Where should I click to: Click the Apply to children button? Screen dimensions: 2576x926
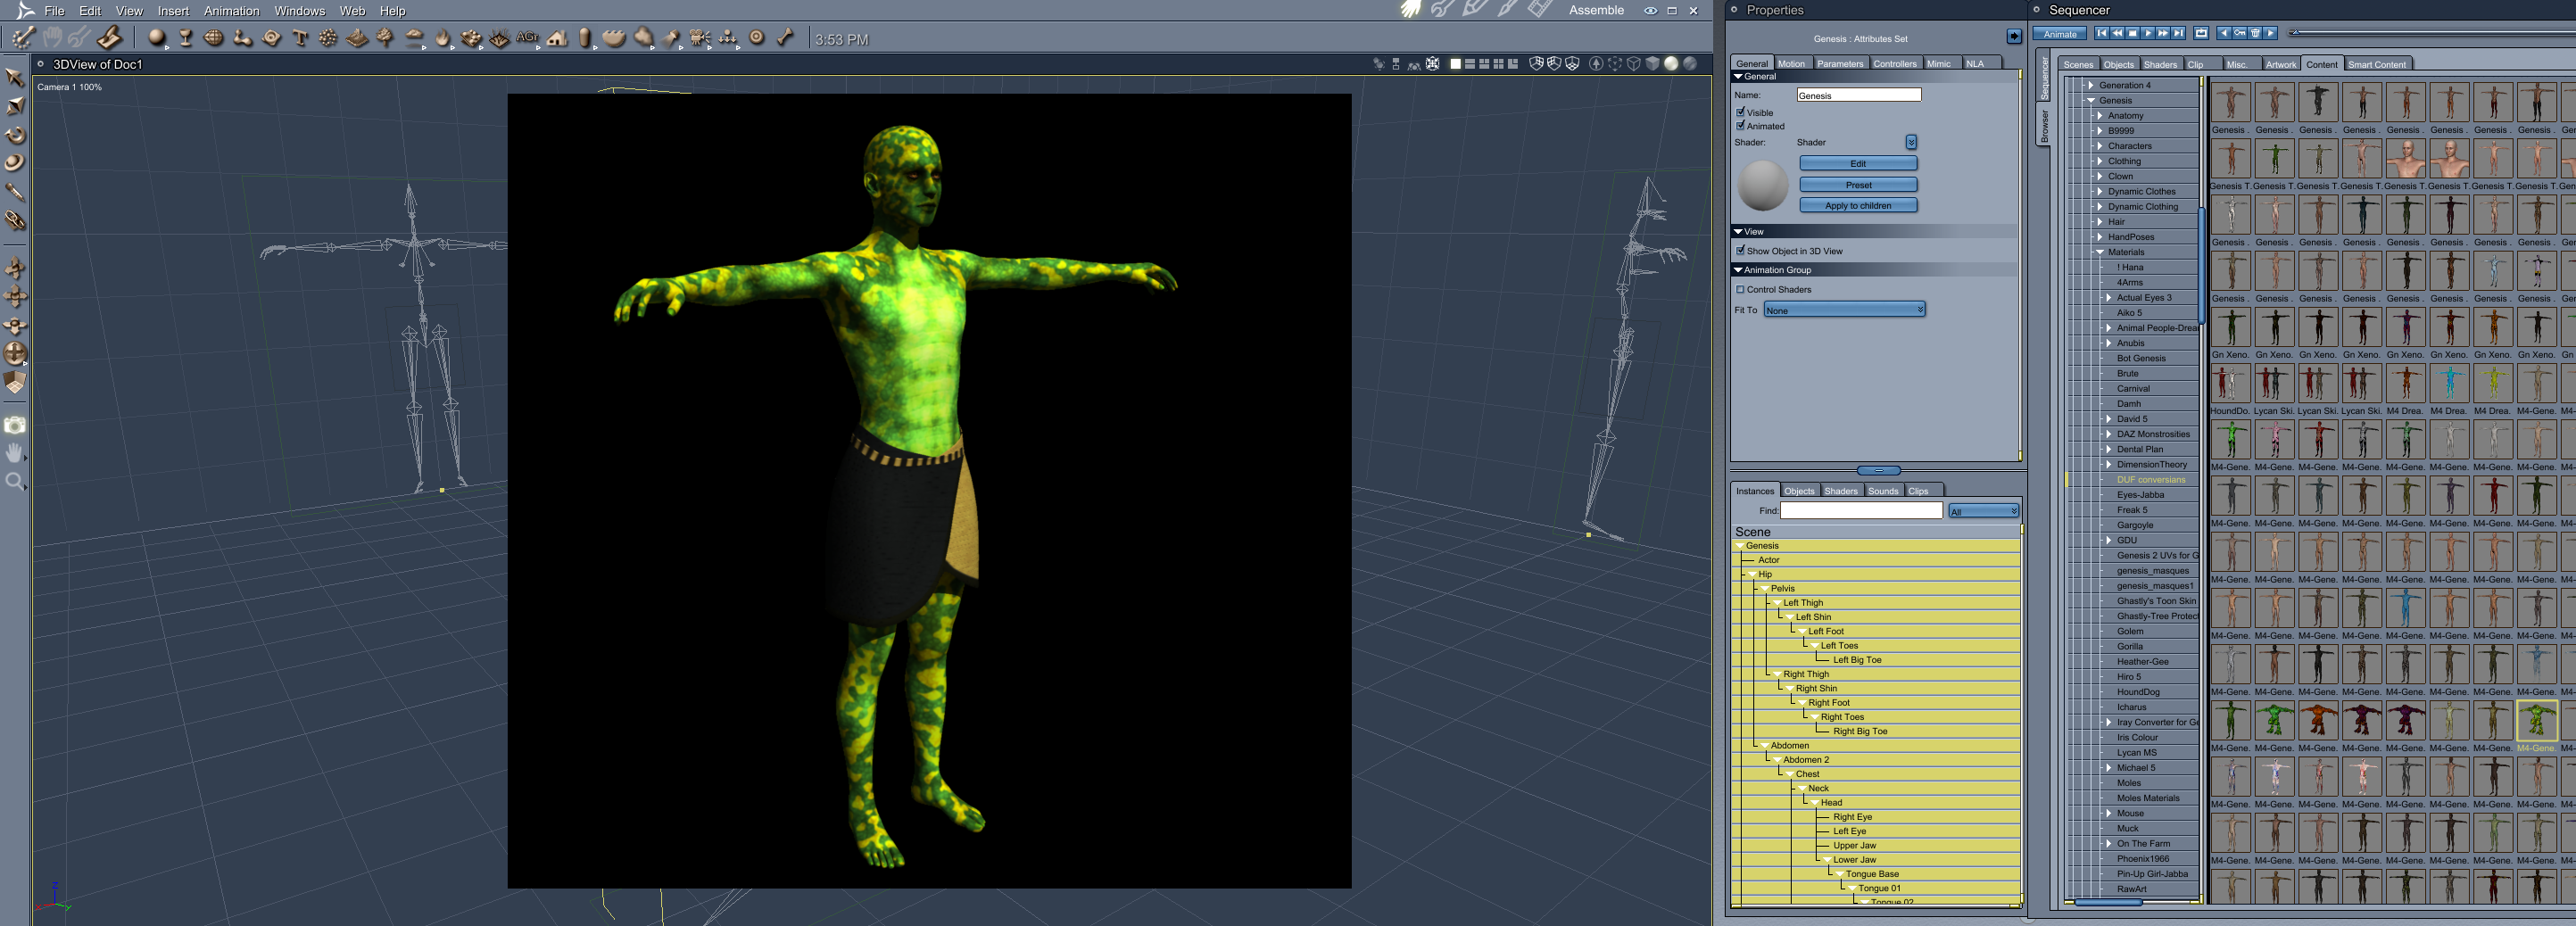click(1858, 205)
